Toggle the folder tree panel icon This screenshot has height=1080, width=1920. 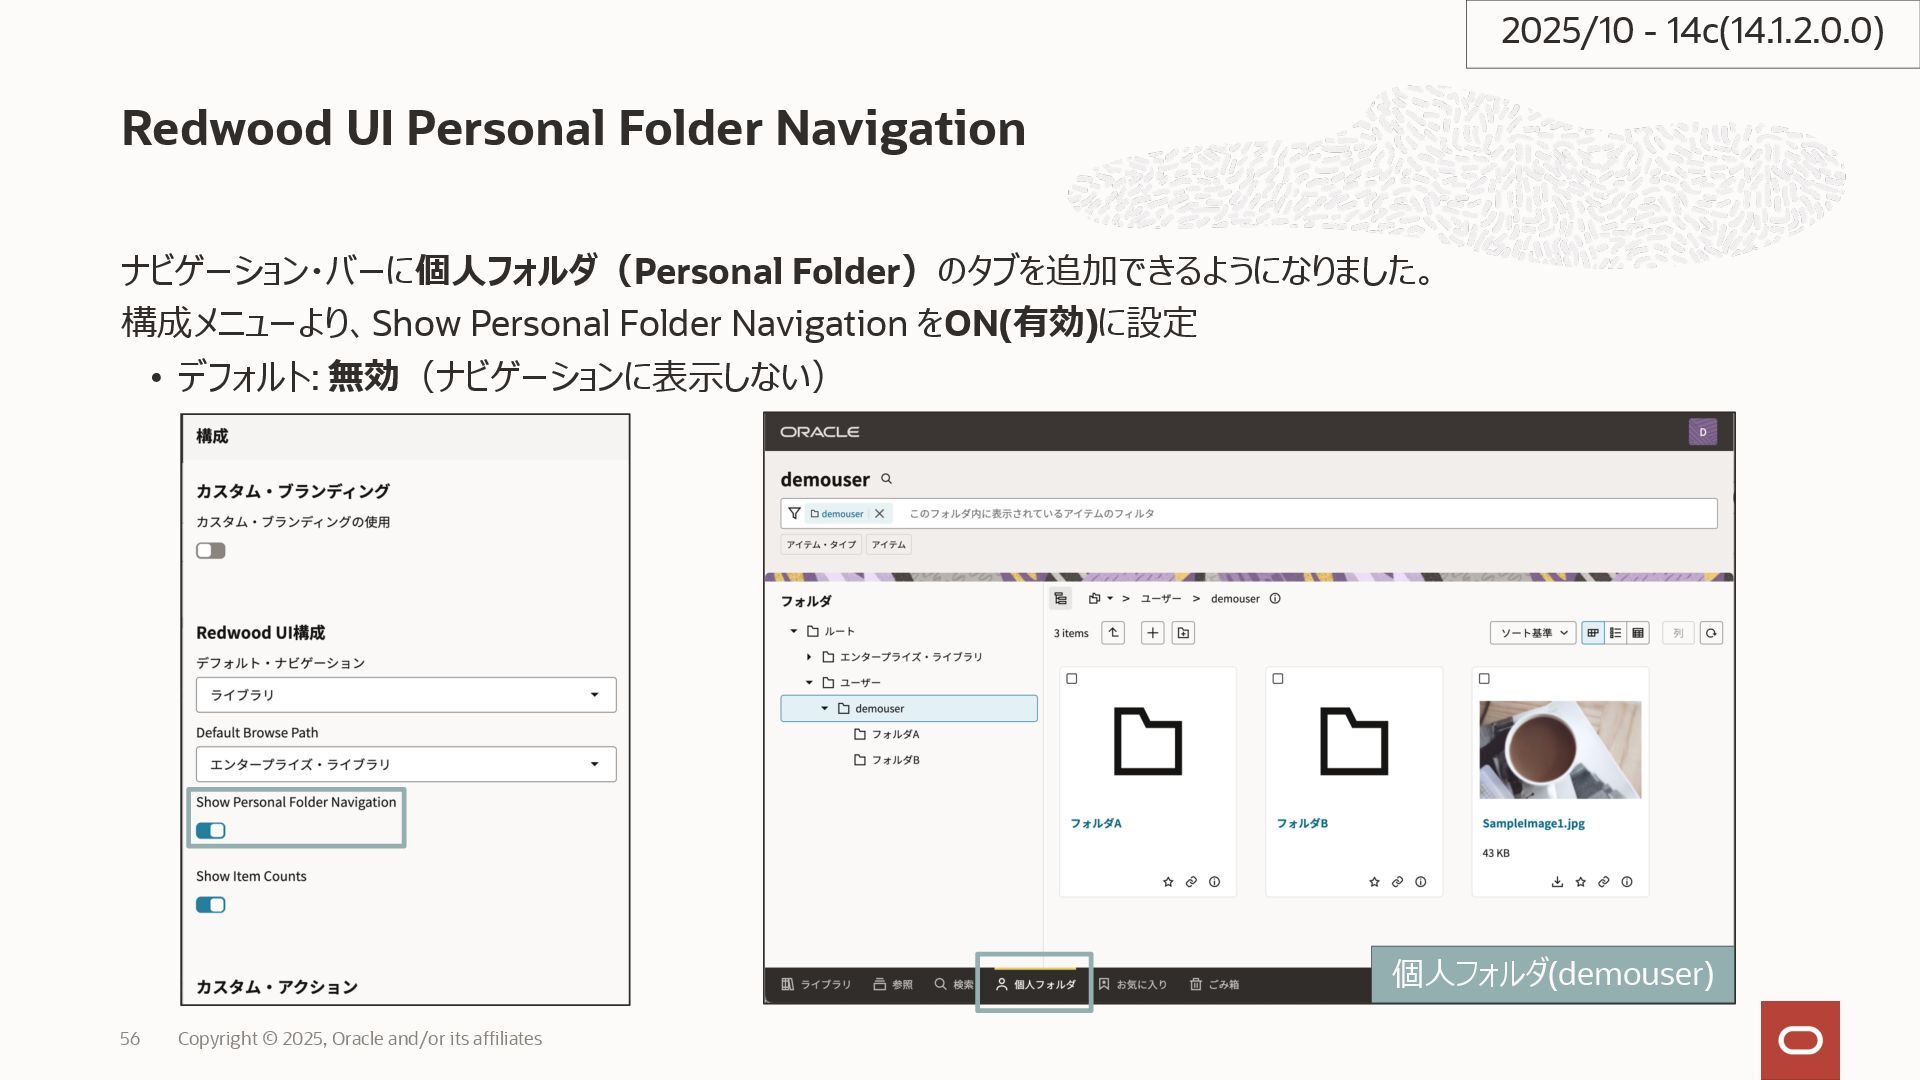click(1060, 599)
